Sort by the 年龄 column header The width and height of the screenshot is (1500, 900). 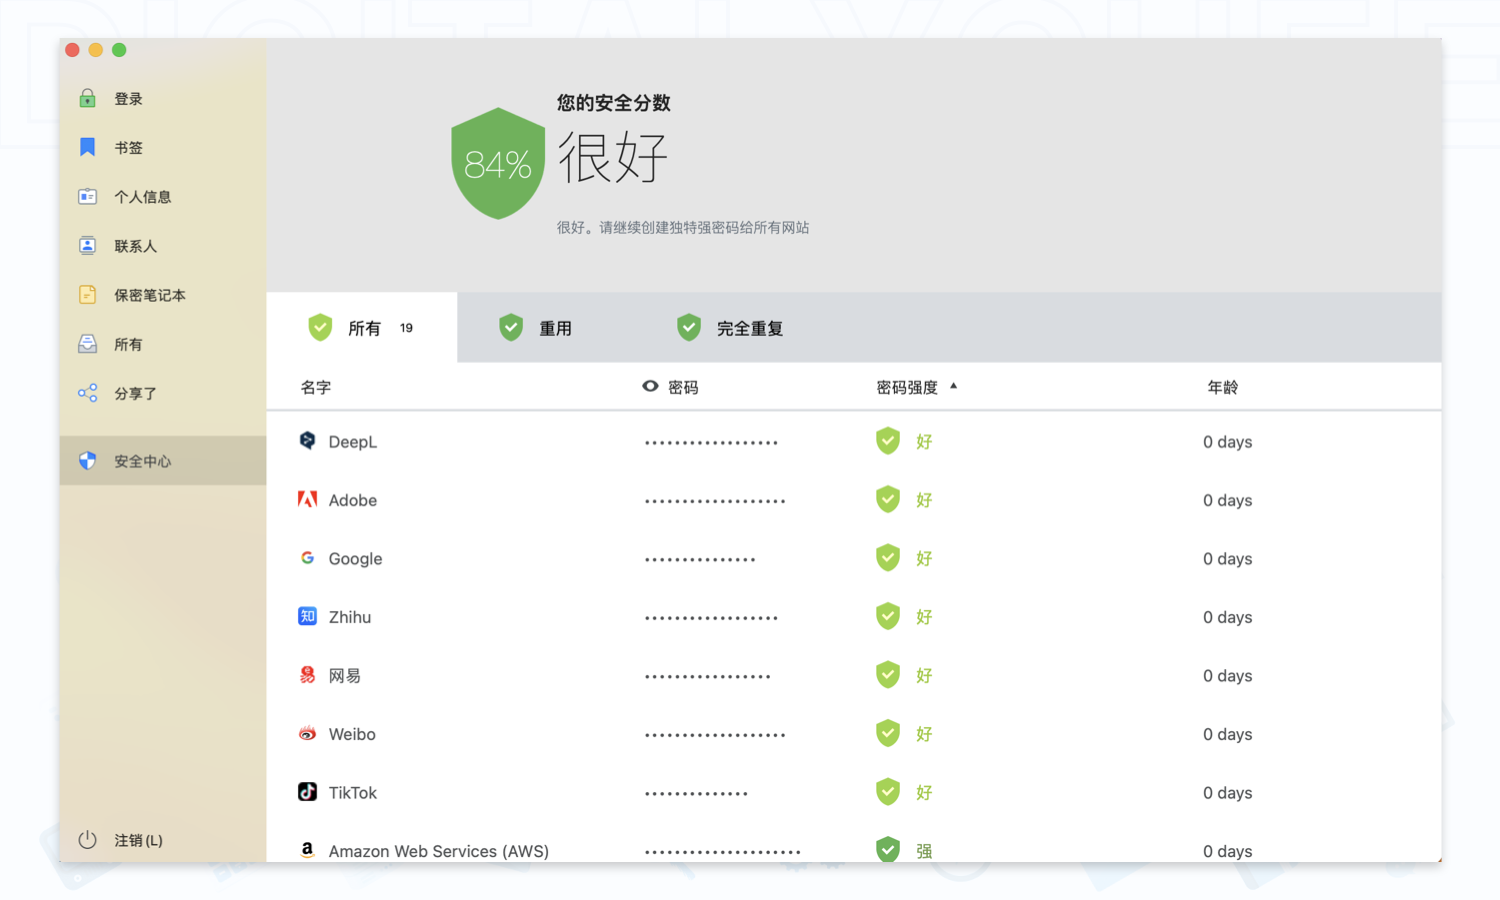pos(1222,387)
